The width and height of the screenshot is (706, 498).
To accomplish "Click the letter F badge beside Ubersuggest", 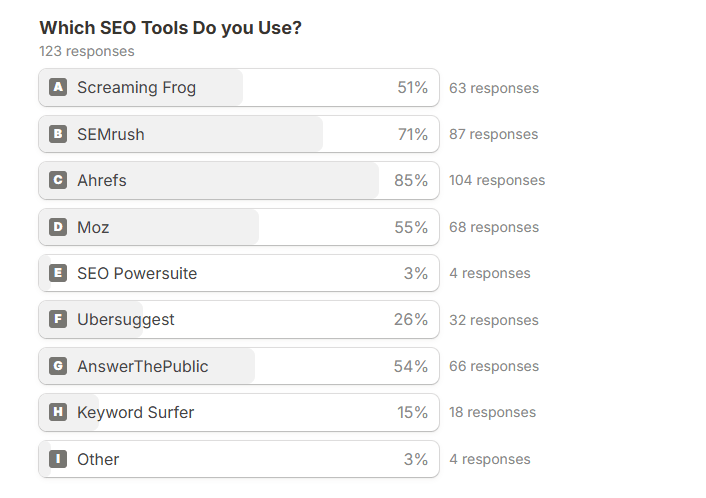I will [58, 319].
